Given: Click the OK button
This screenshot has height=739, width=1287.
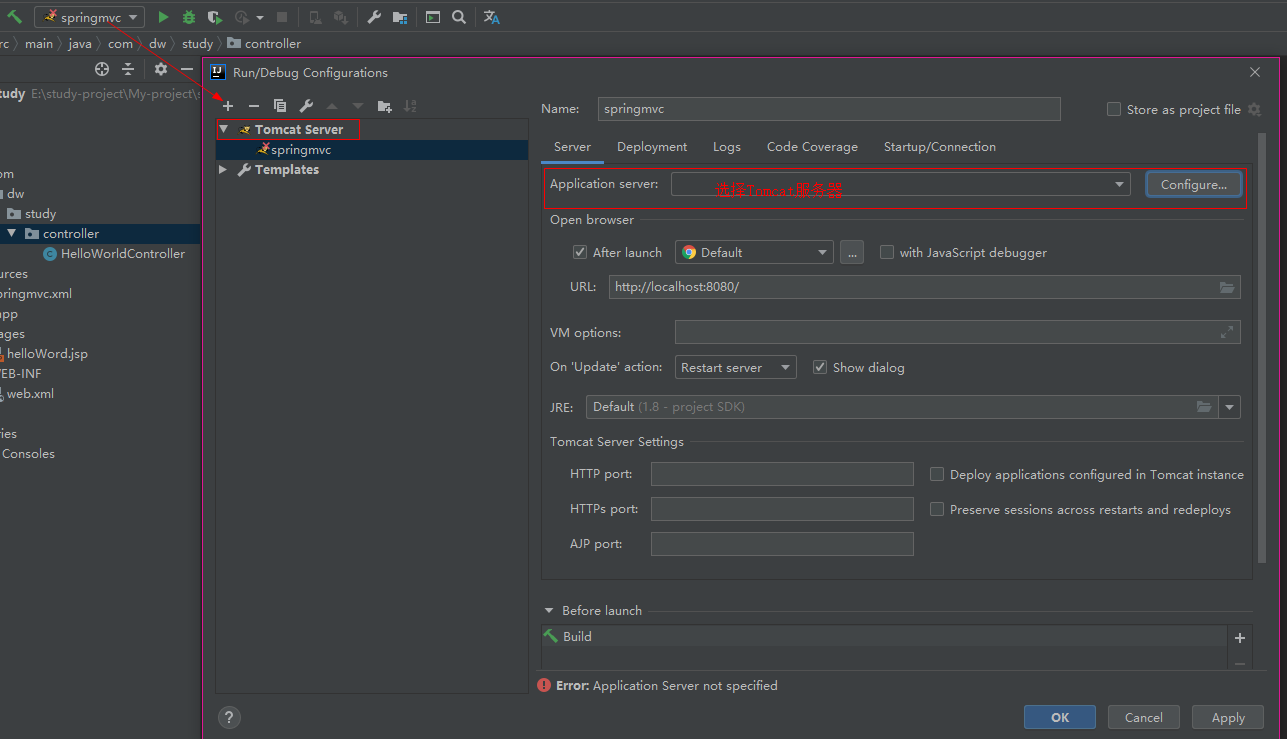Looking at the screenshot, I should coord(1060,717).
